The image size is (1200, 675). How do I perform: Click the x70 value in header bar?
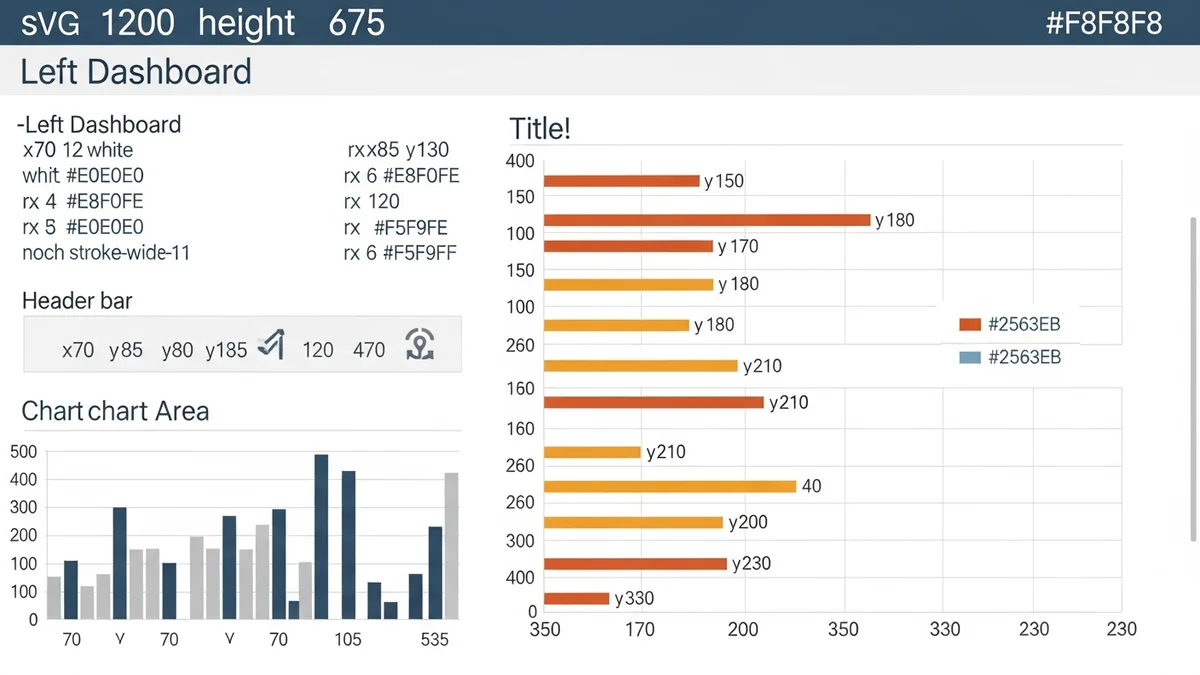(x=78, y=351)
